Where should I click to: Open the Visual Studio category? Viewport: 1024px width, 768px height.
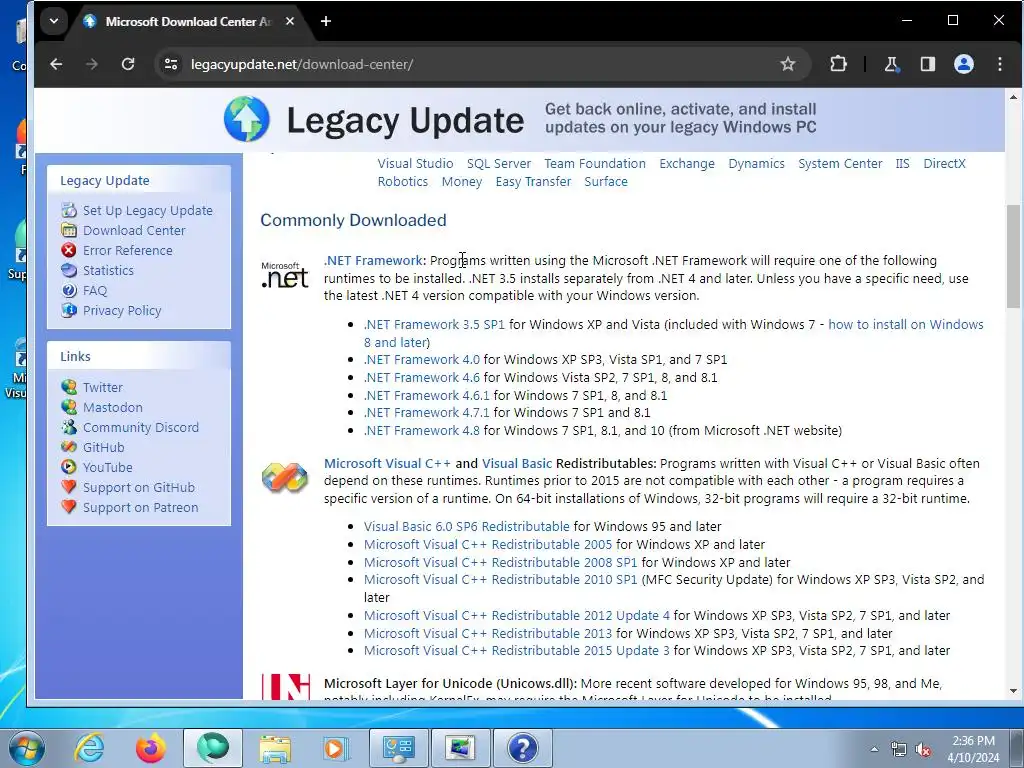pos(415,163)
